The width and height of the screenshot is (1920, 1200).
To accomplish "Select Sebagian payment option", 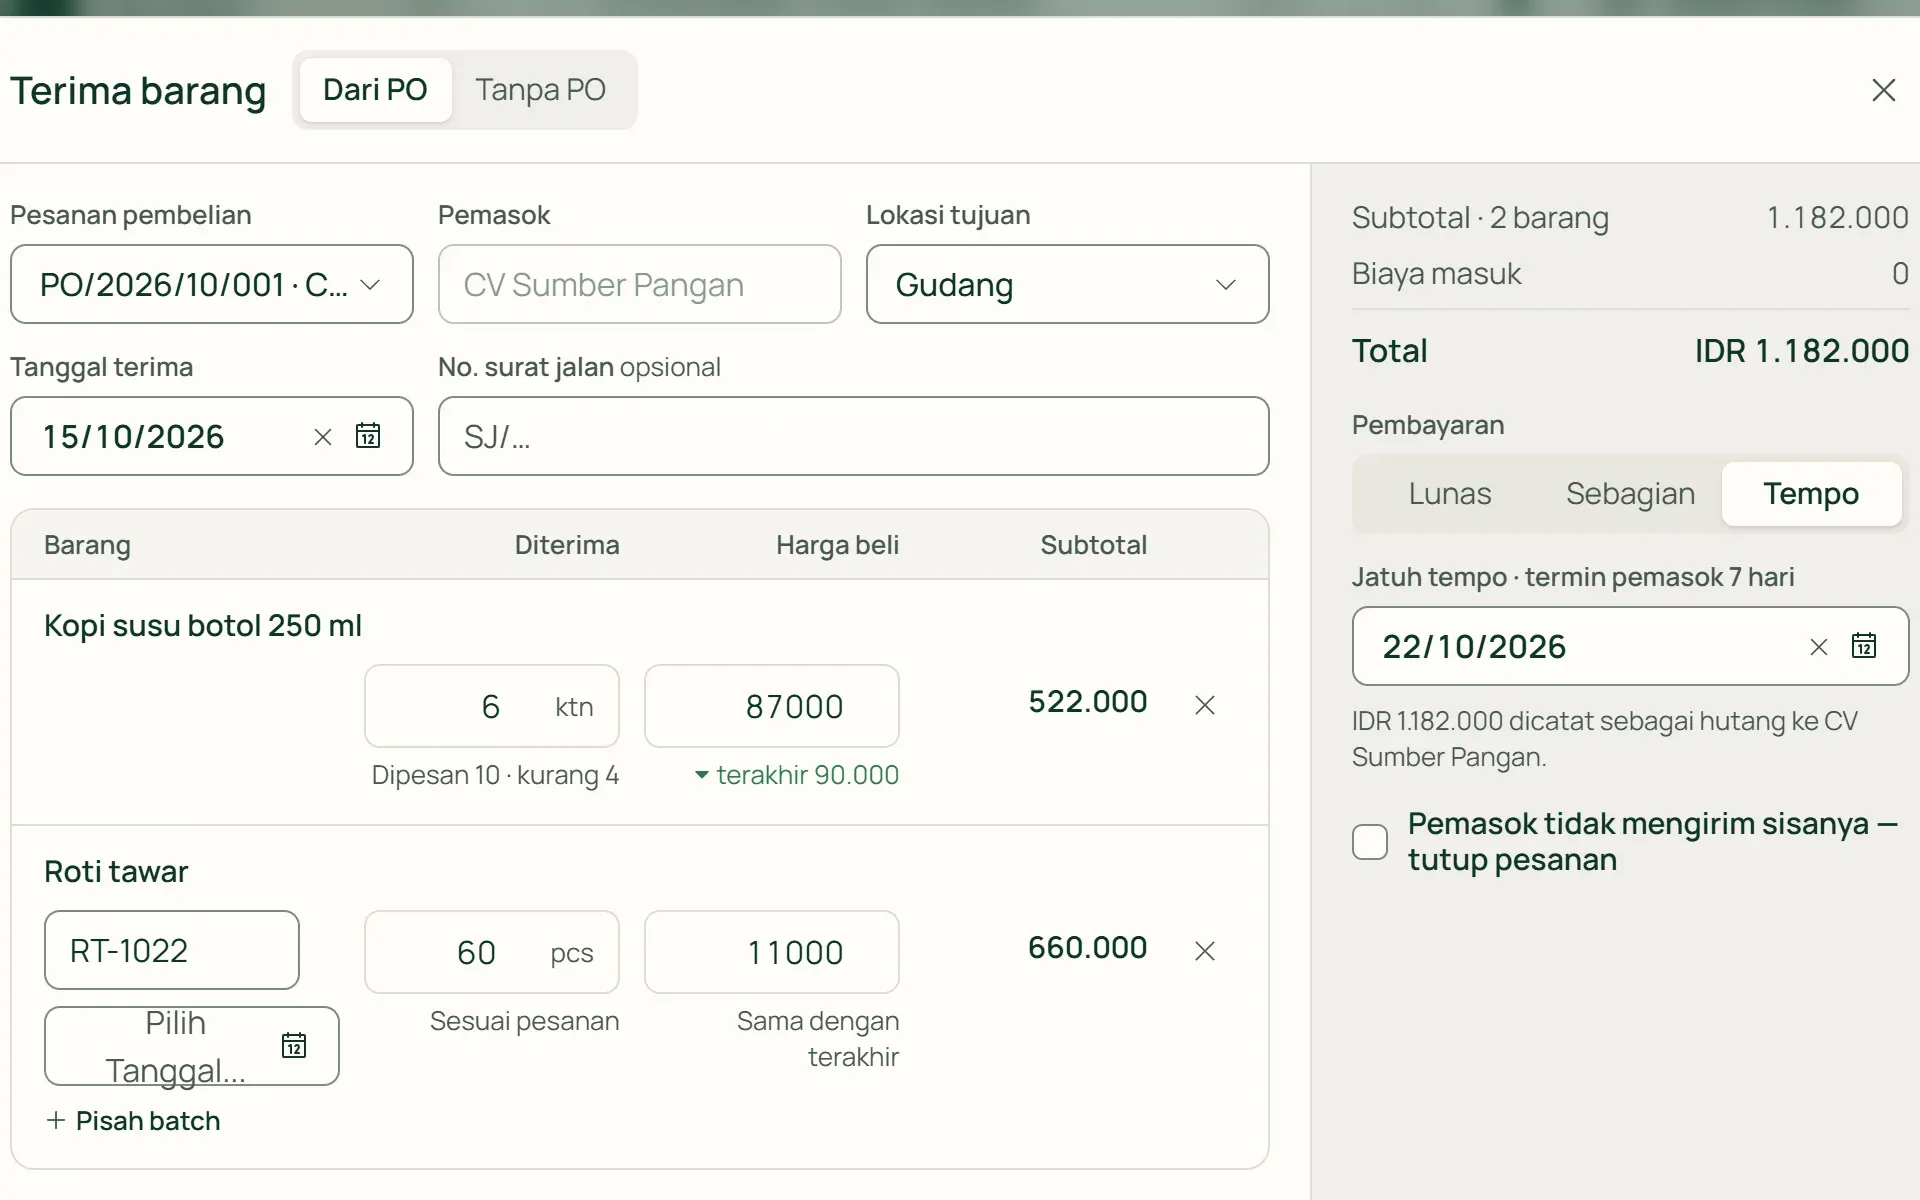I will point(1630,494).
